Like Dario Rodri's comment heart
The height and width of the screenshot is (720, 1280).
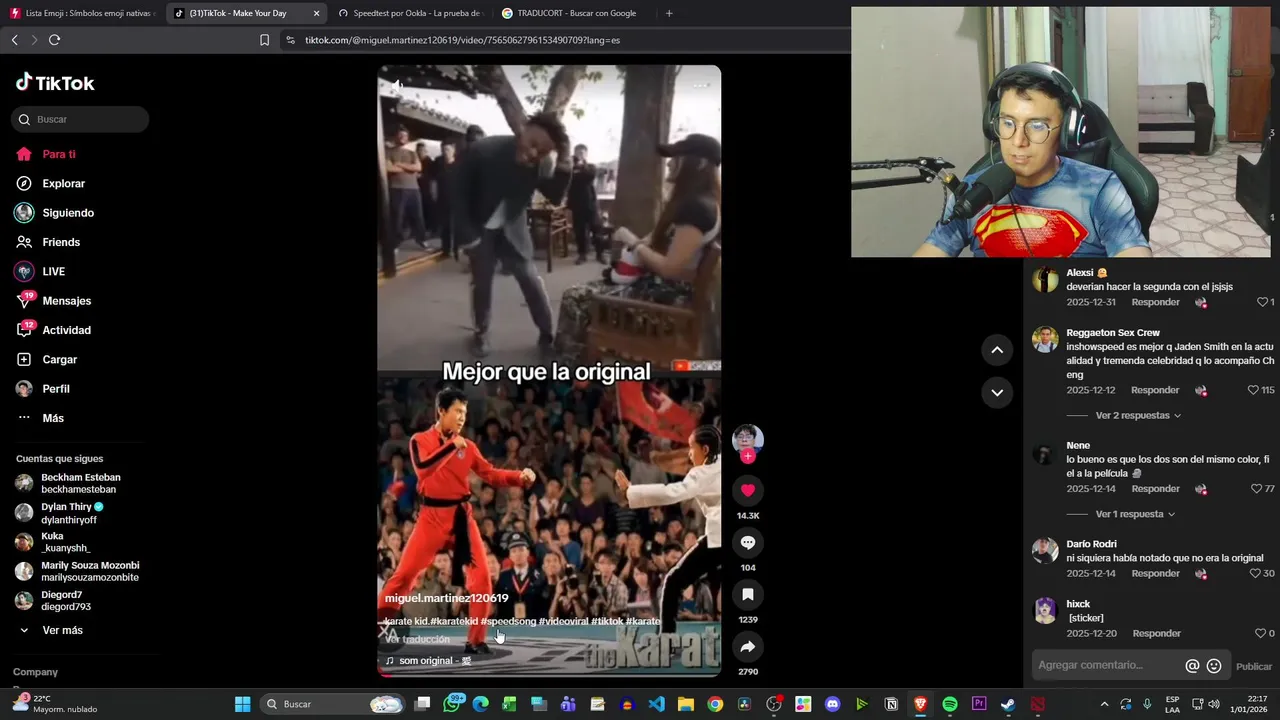click(x=1255, y=574)
